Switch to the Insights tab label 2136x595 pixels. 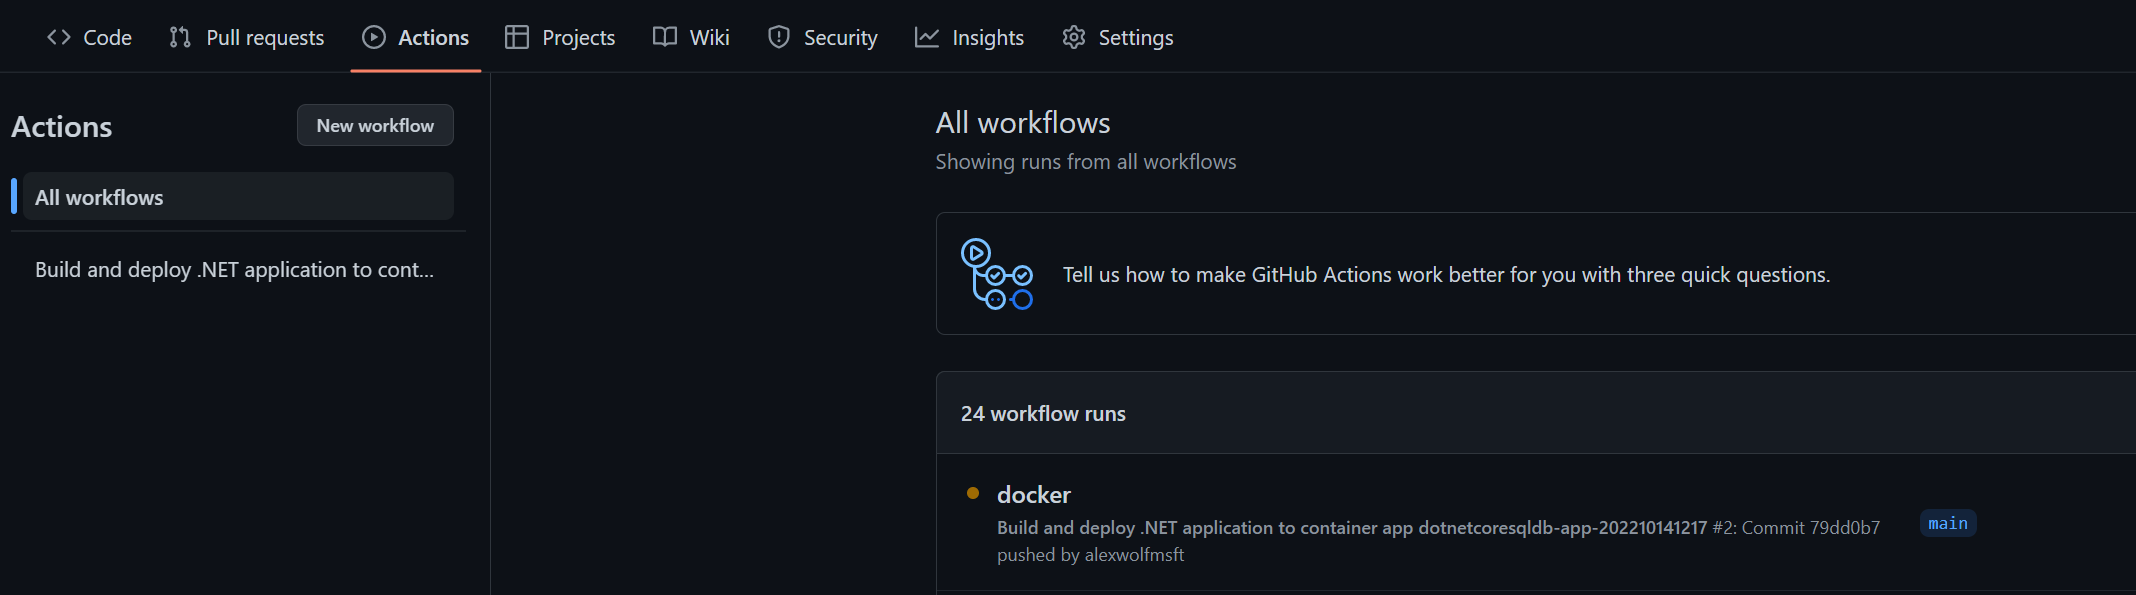coord(987,38)
